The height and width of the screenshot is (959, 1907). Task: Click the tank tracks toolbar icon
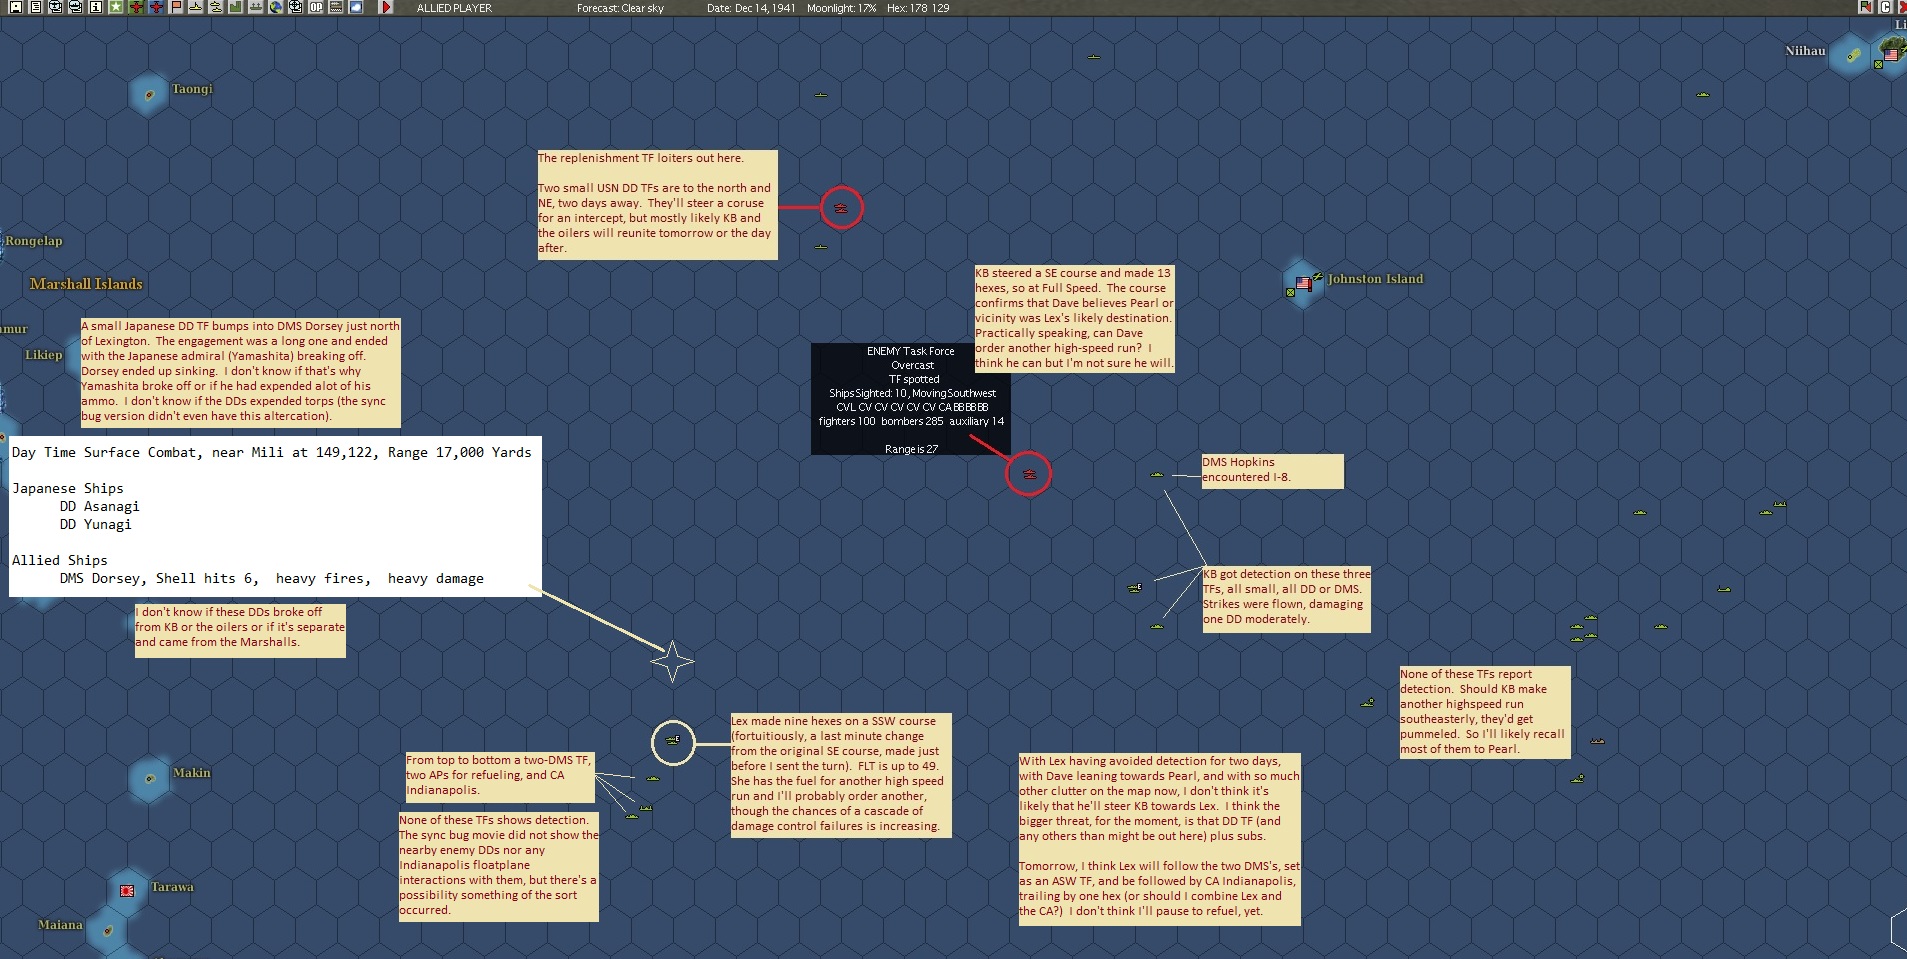pos(336,7)
